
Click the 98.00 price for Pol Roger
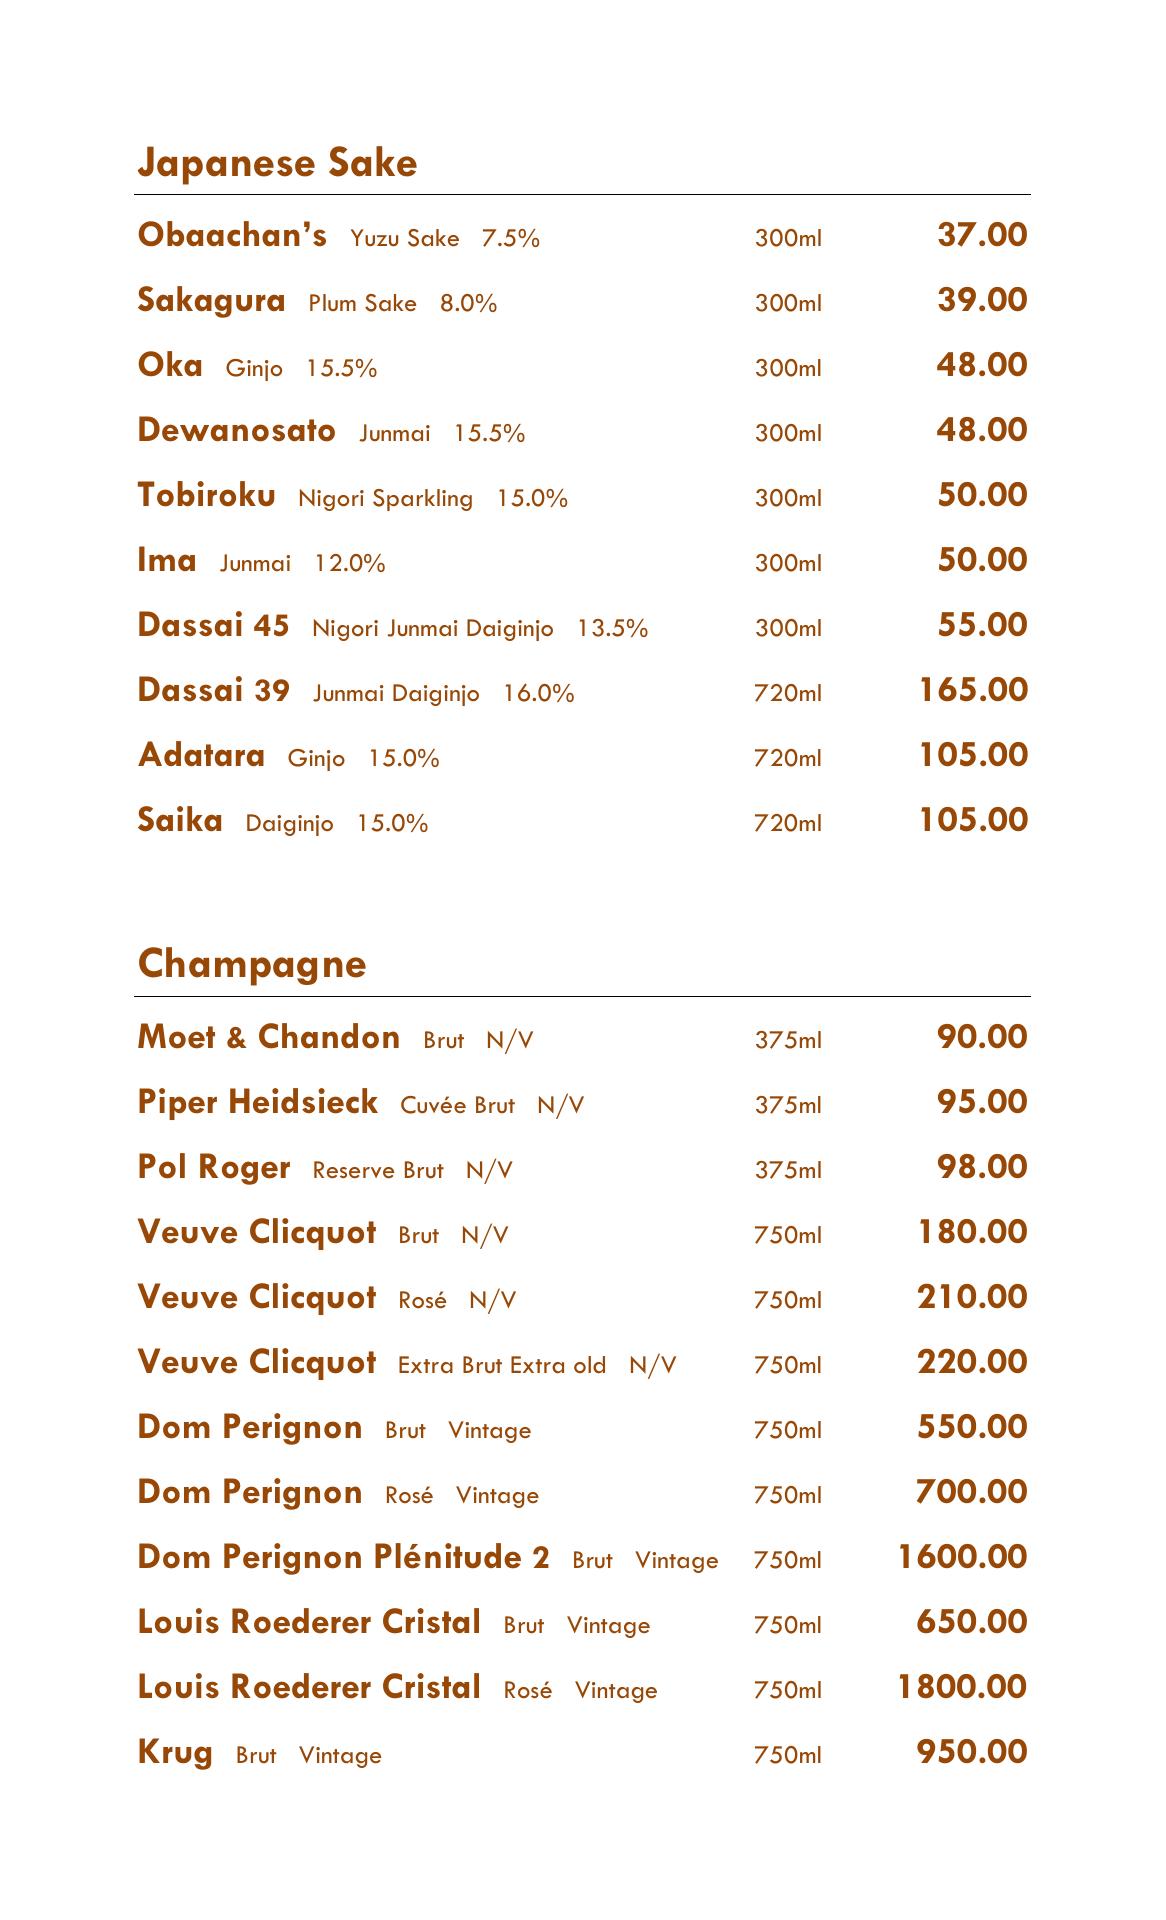pos(982,1167)
